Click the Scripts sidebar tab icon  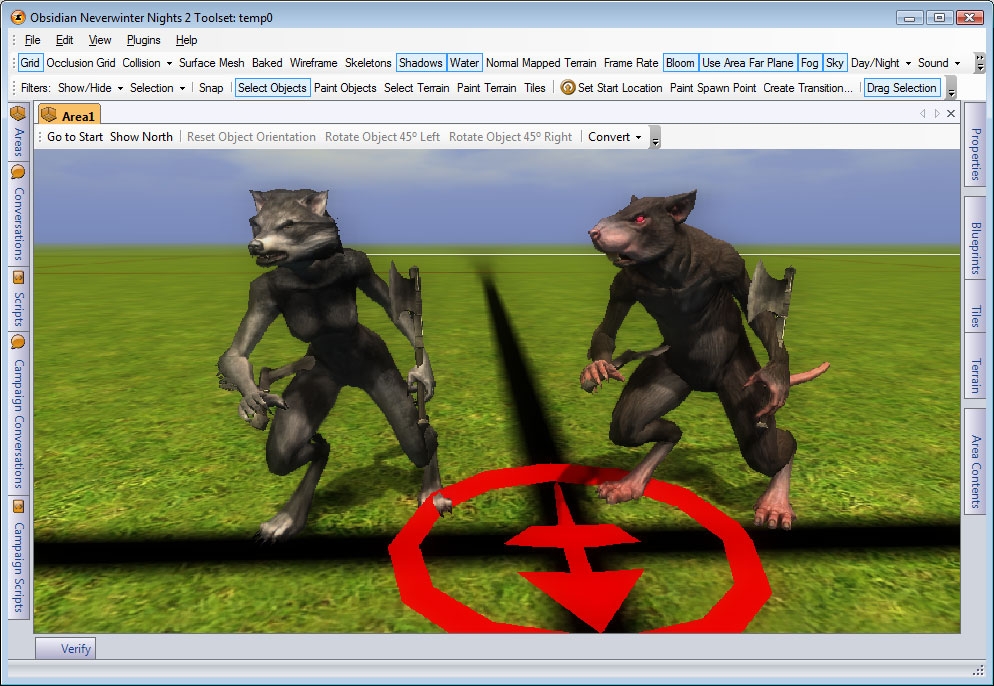[x=18, y=277]
